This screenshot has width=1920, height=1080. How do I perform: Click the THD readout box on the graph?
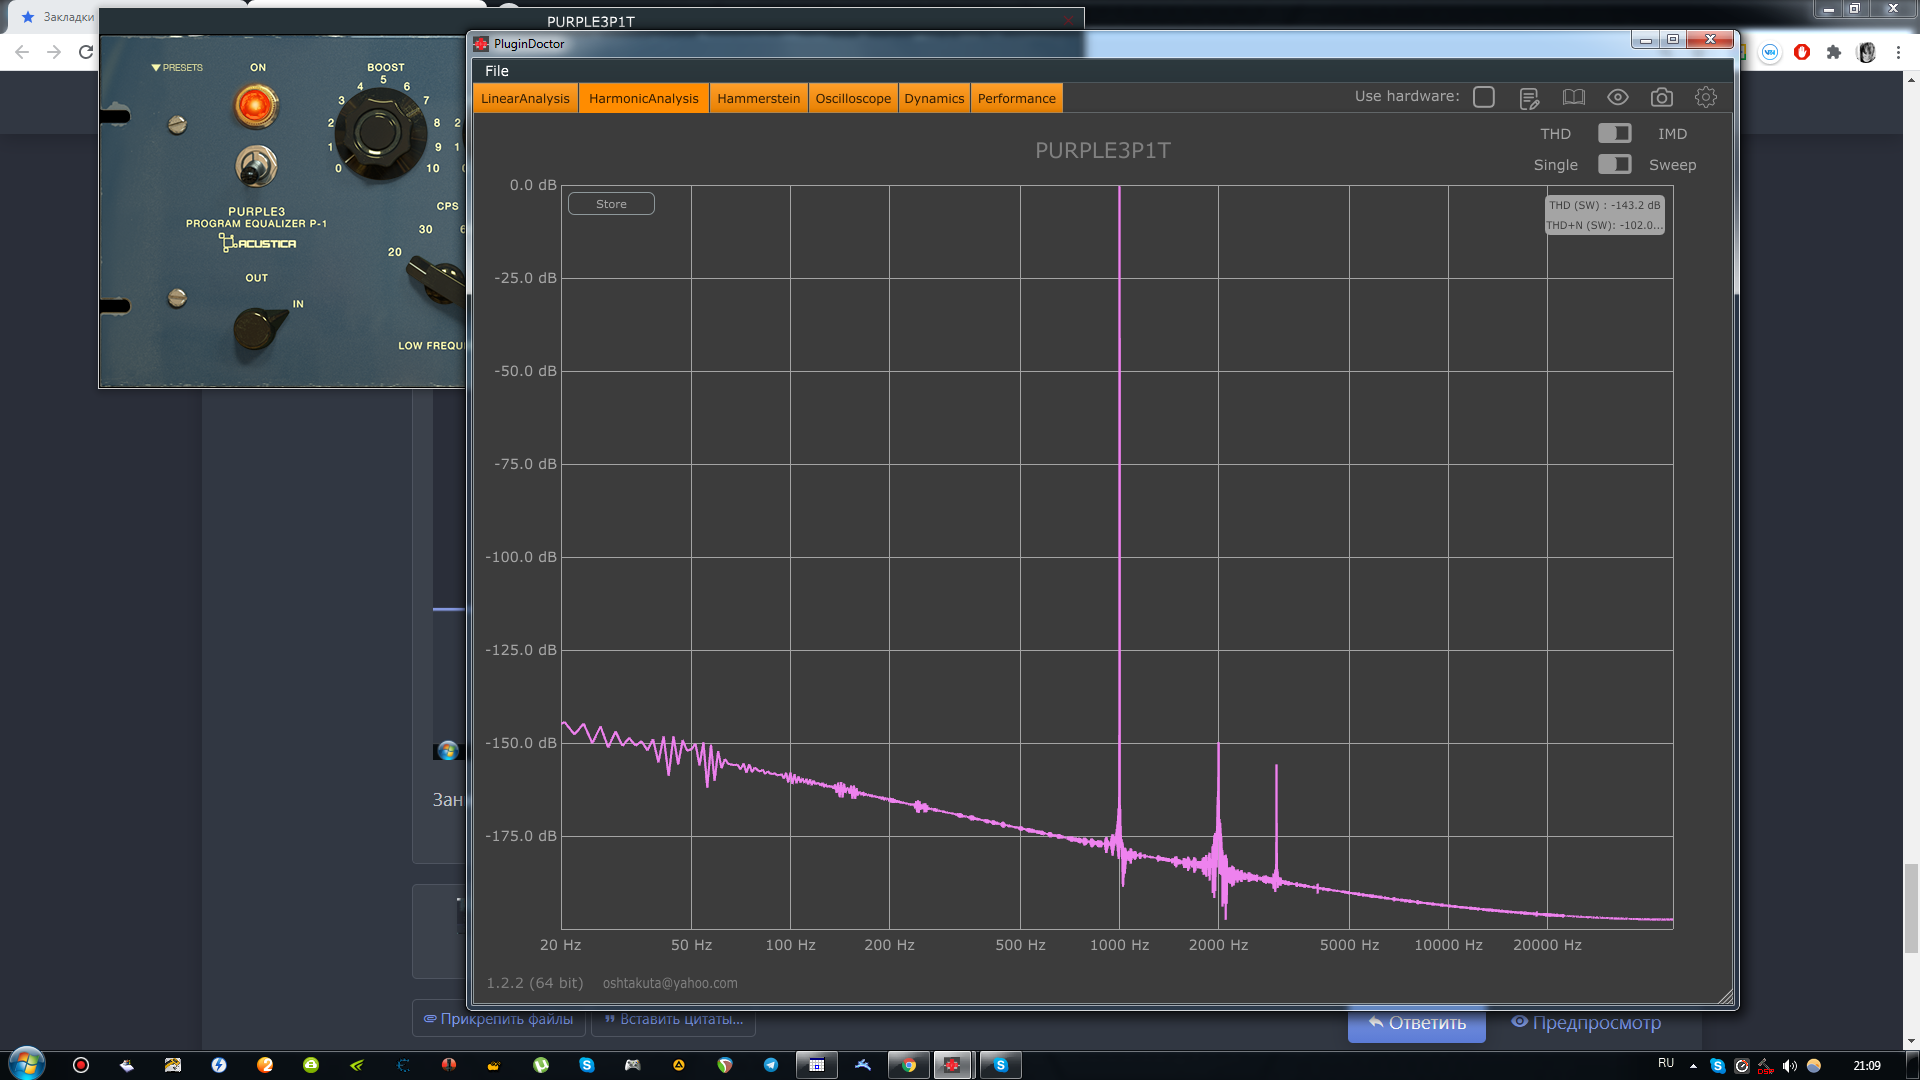(x=1605, y=215)
